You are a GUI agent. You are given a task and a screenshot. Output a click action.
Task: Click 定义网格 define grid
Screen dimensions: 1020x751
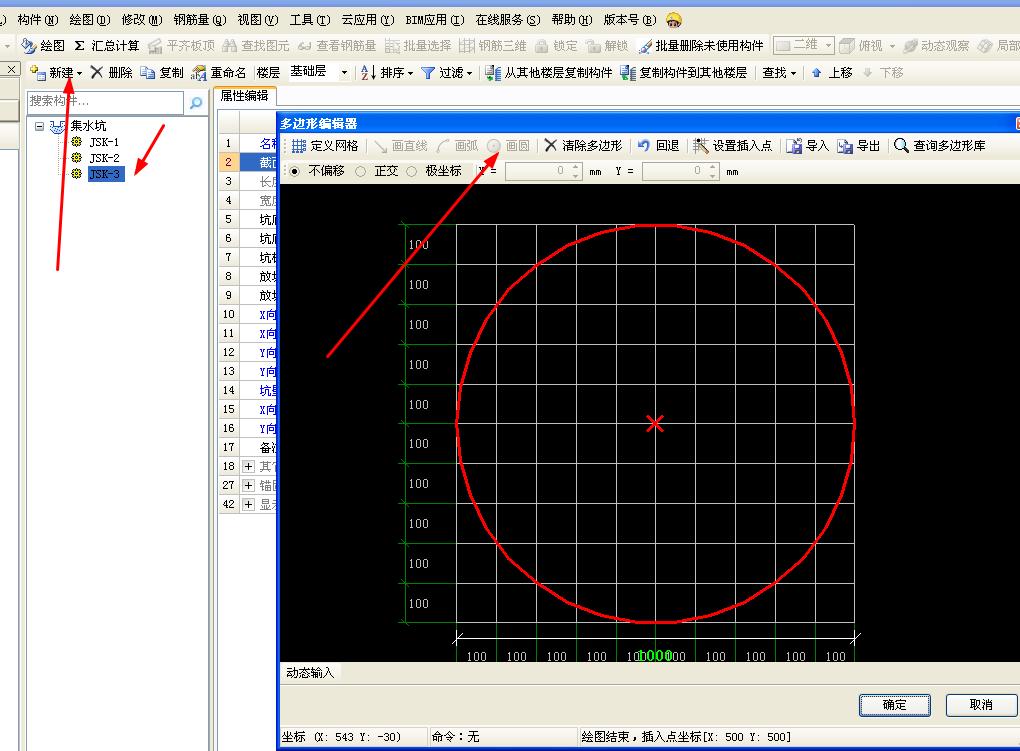click(x=325, y=146)
